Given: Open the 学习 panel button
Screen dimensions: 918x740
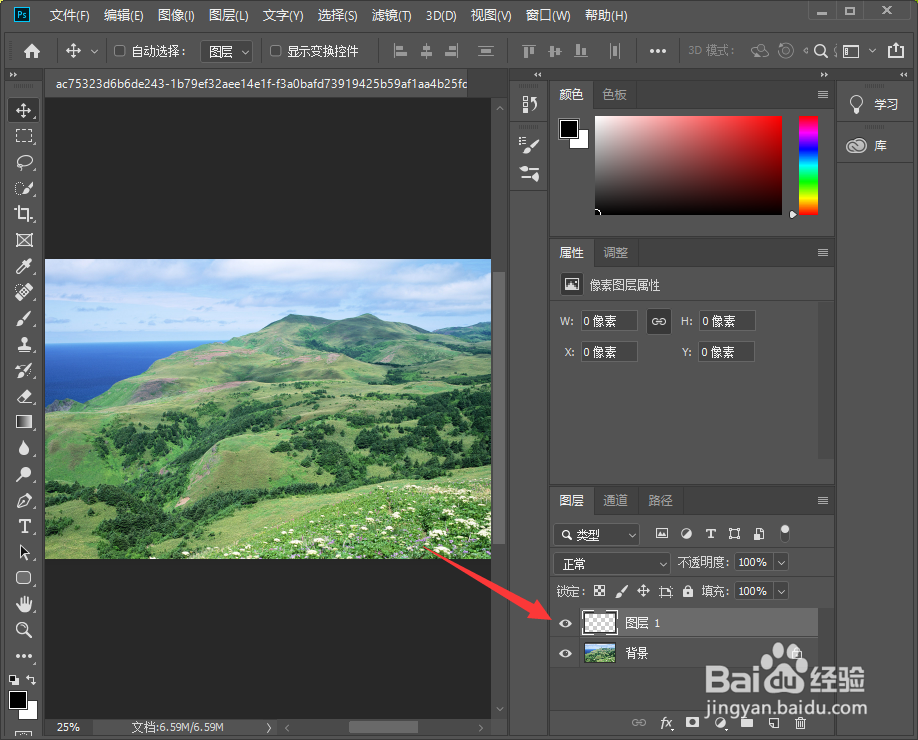Looking at the screenshot, I should pyautogui.click(x=874, y=104).
